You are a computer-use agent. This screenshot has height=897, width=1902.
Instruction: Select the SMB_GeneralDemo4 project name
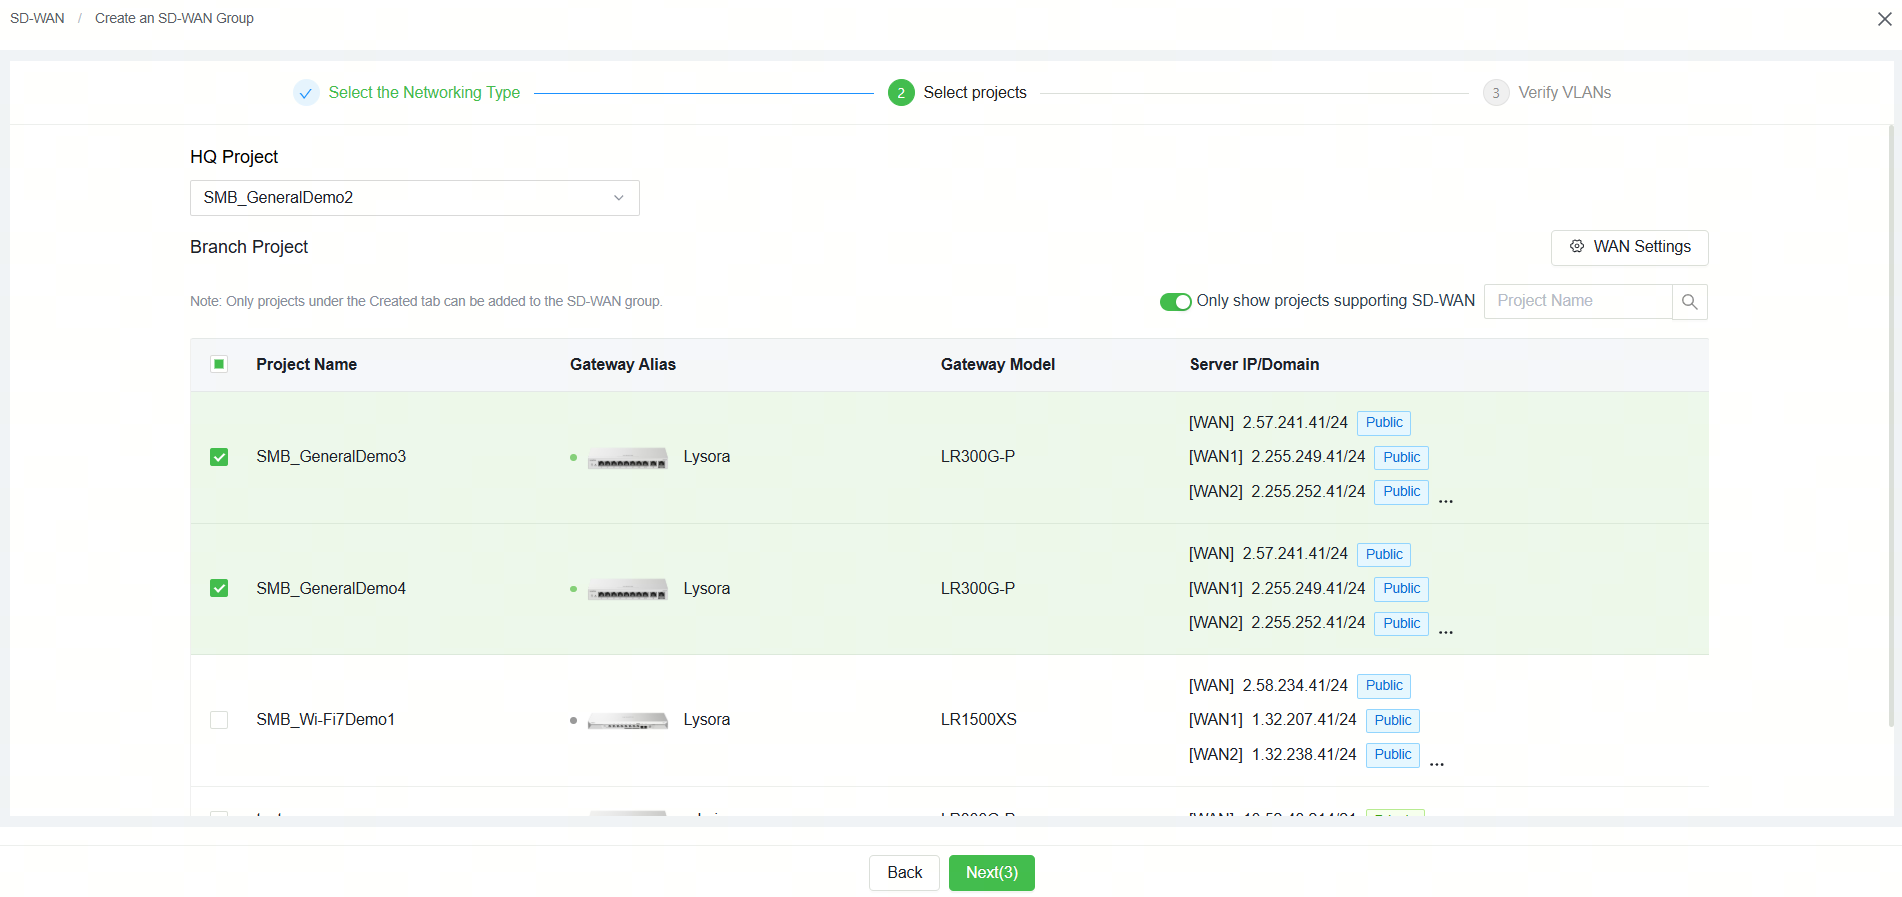[x=331, y=588]
